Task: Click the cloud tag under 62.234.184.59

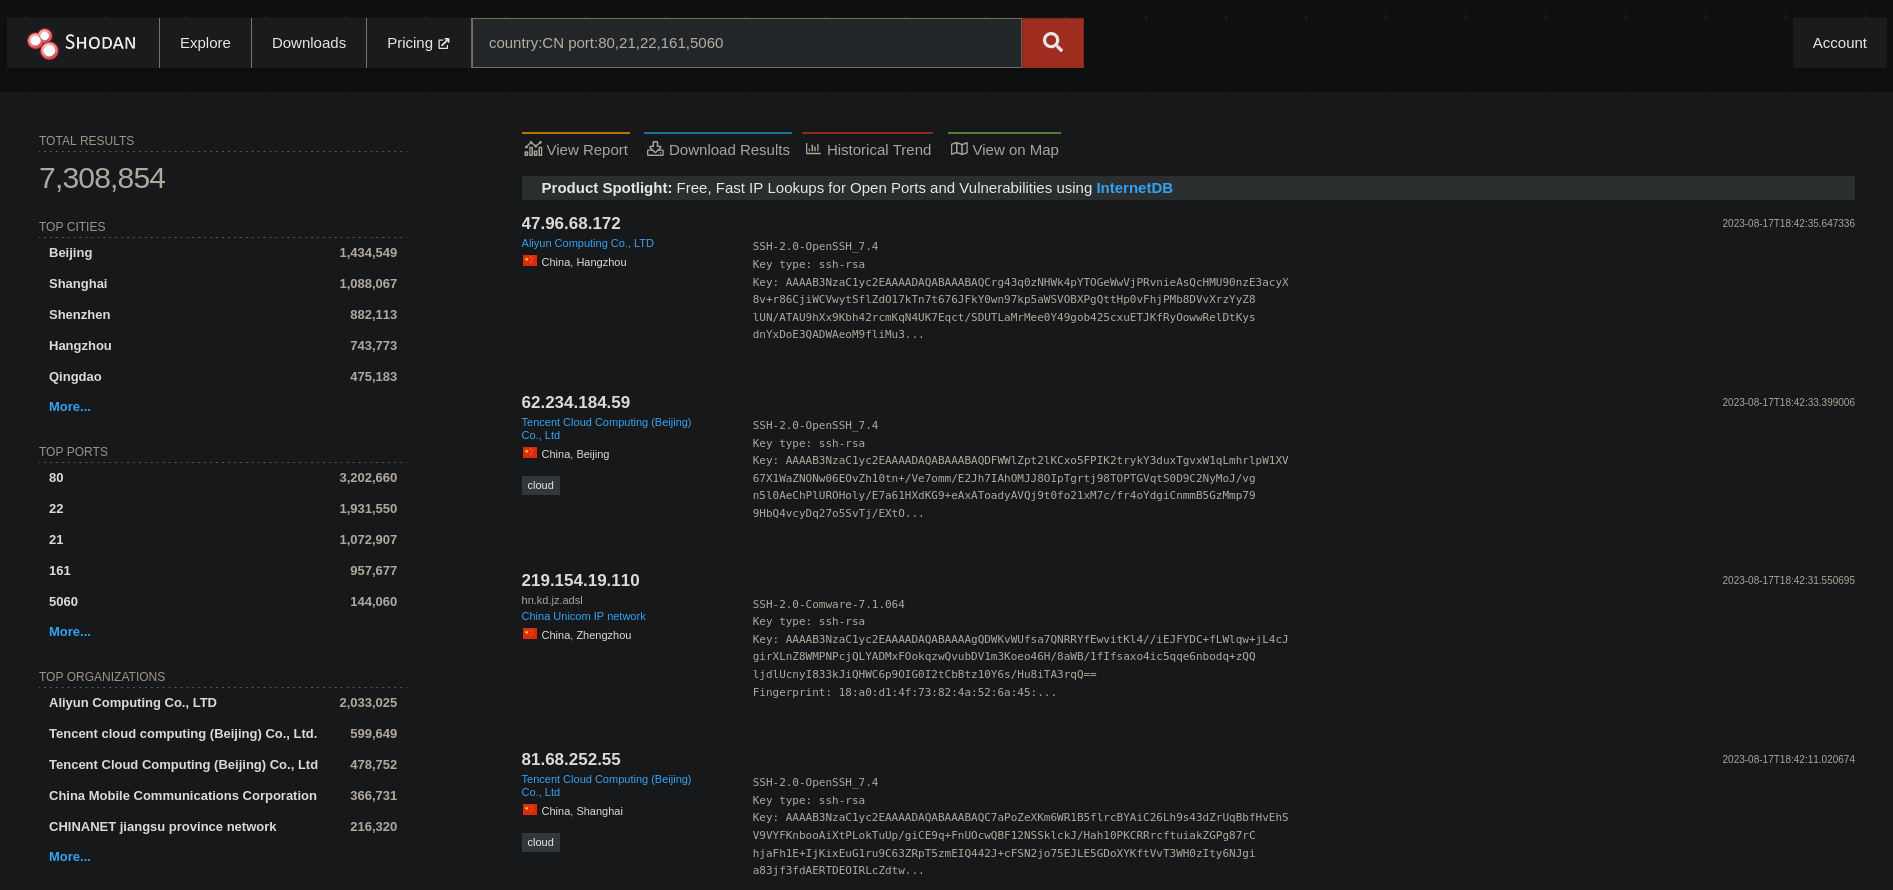Action: tap(540, 486)
